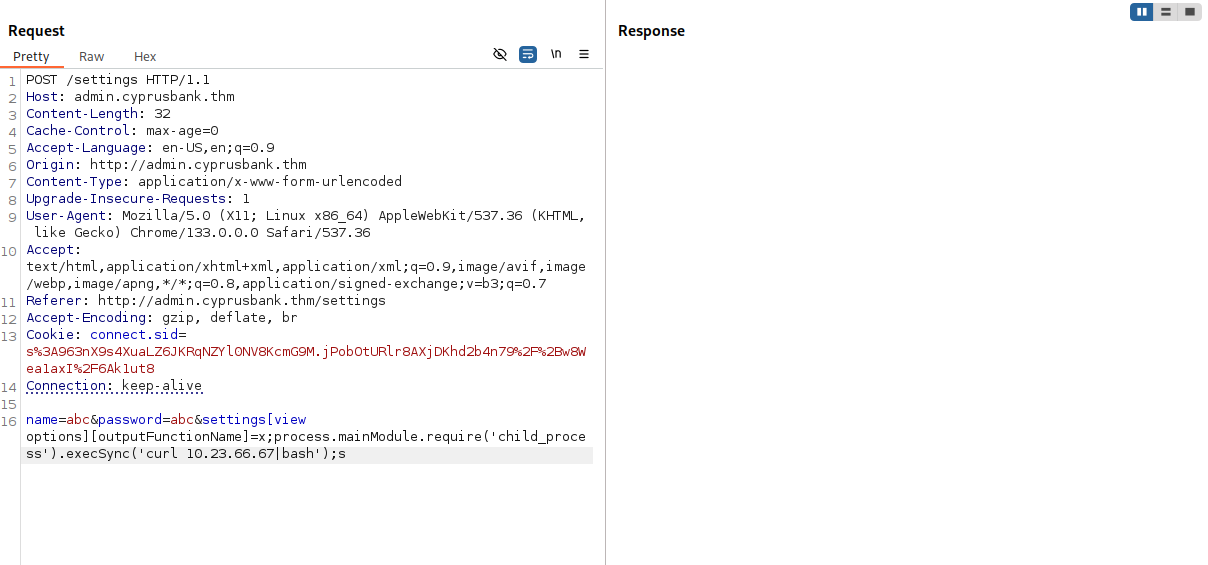Click the Response panel title
The height and width of the screenshot is (565, 1208).
tap(651, 31)
